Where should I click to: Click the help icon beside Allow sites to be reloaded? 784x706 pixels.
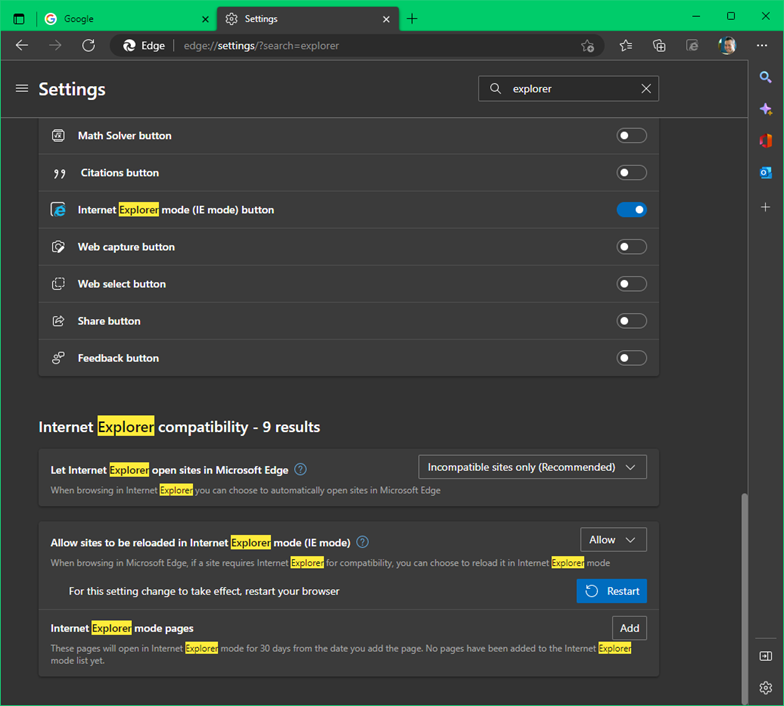coord(362,542)
